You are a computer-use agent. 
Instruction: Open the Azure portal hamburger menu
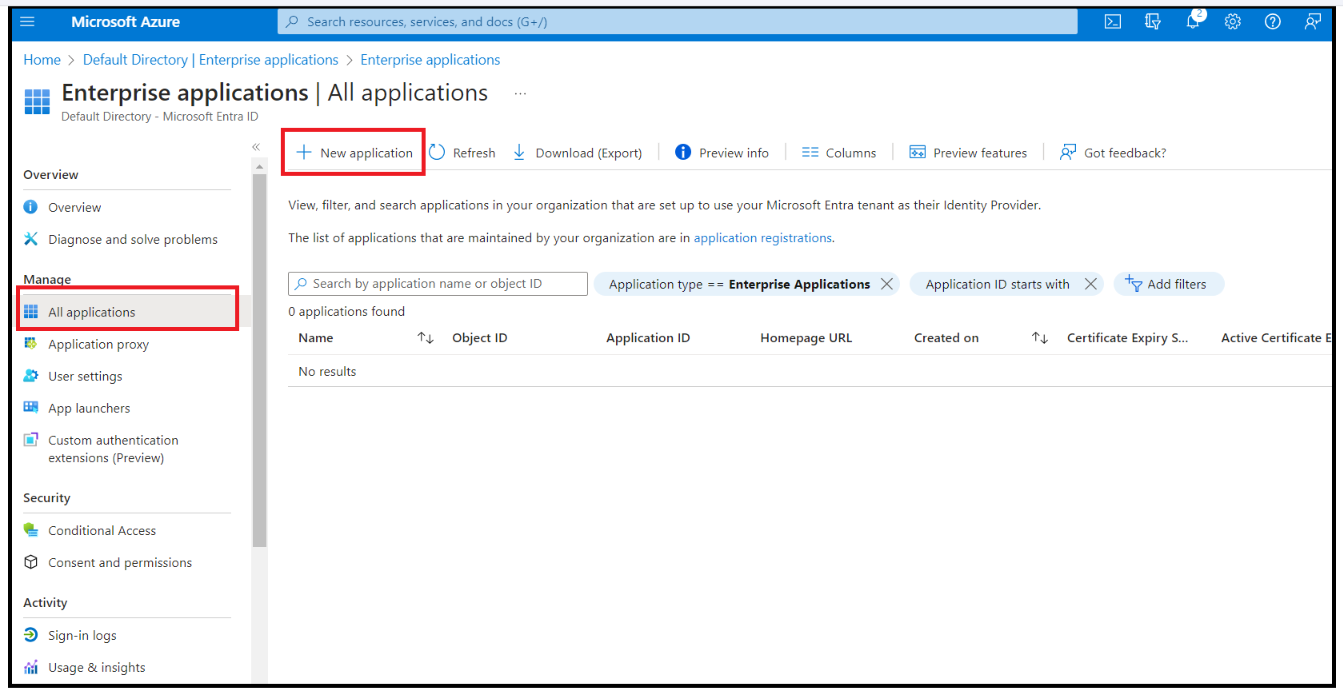click(27, 22)
